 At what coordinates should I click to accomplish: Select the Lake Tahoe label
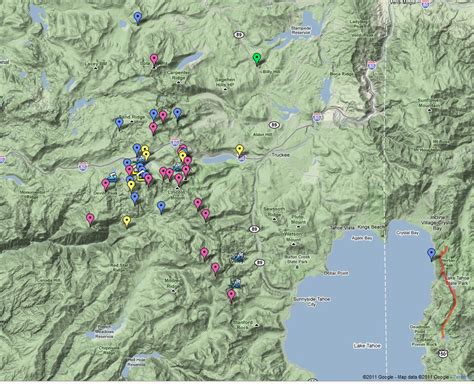(367, 346)
